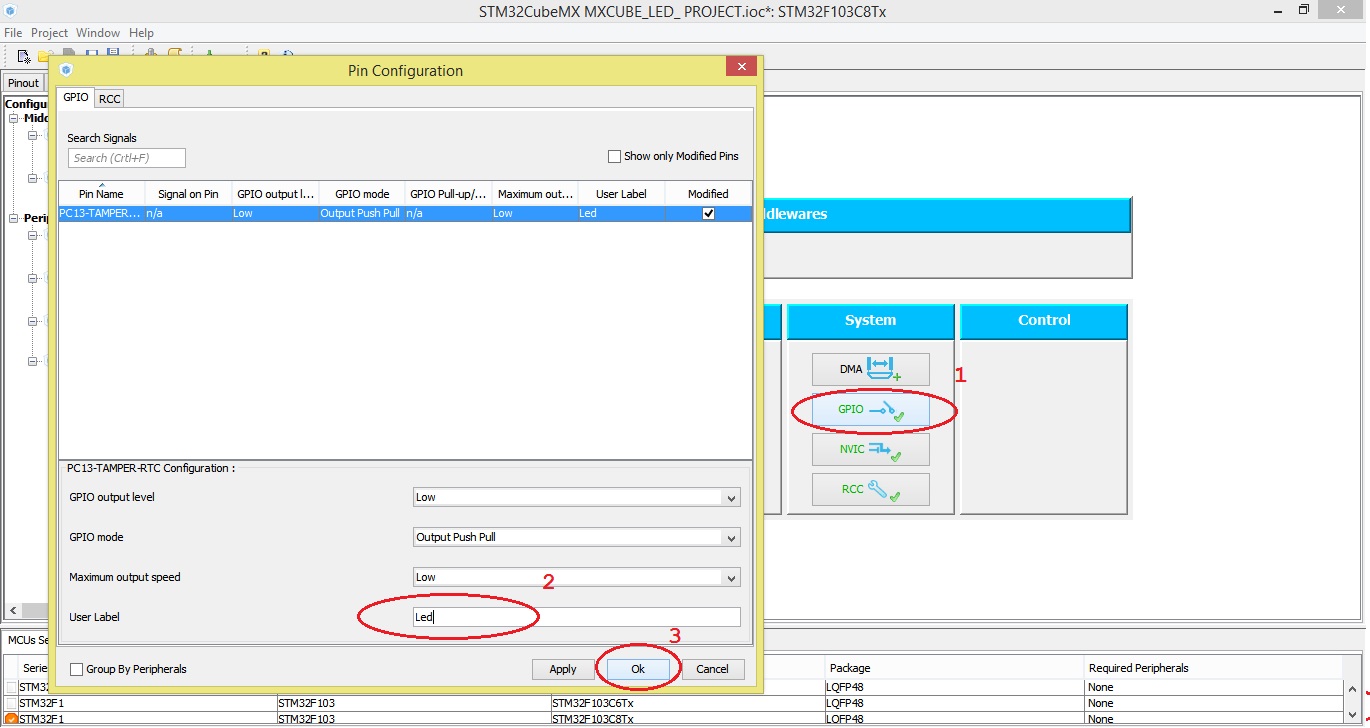
Task: Open the NVIC configuration button
Action: point(870,449)
